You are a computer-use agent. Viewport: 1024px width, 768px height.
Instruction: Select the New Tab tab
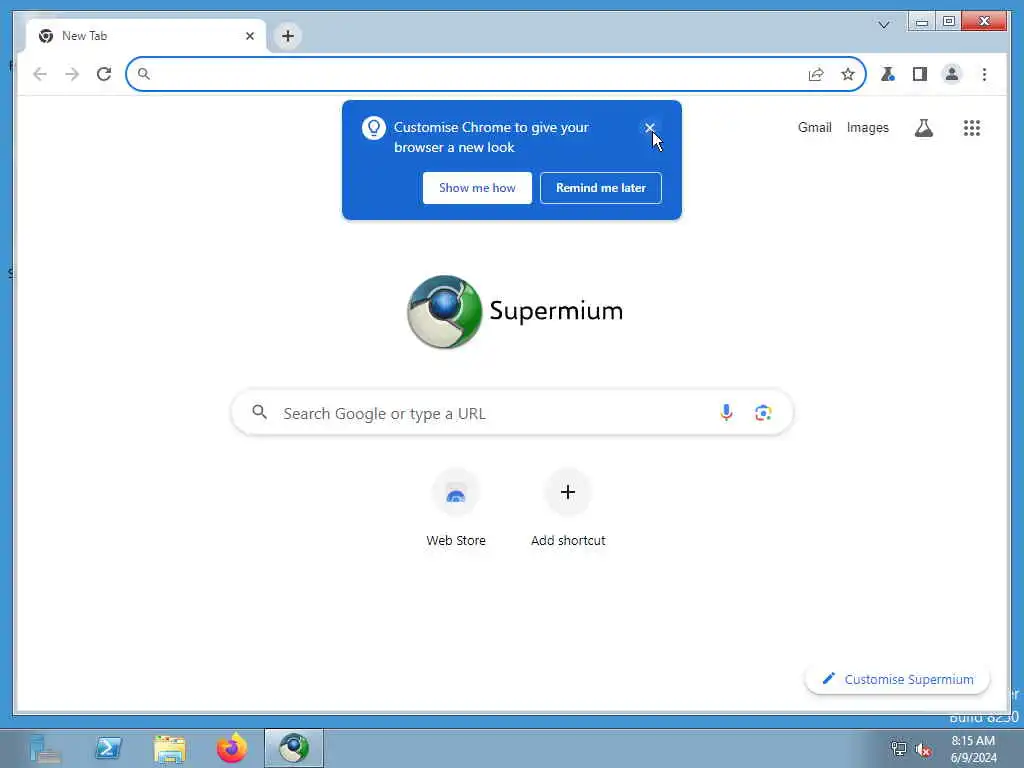146,36
